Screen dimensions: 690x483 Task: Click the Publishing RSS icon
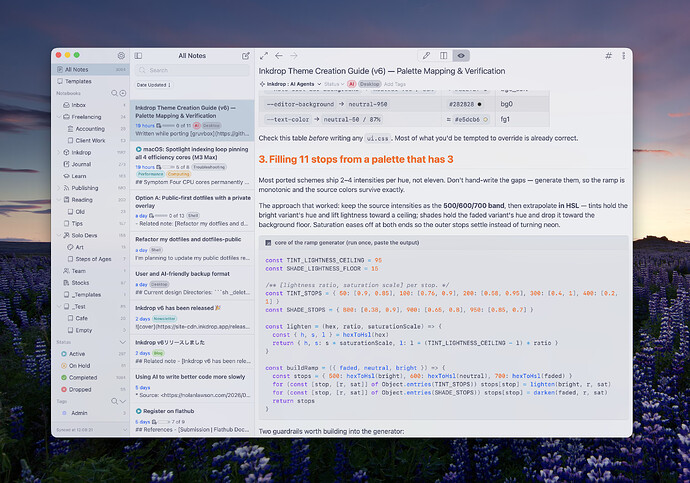click(66, 188)
